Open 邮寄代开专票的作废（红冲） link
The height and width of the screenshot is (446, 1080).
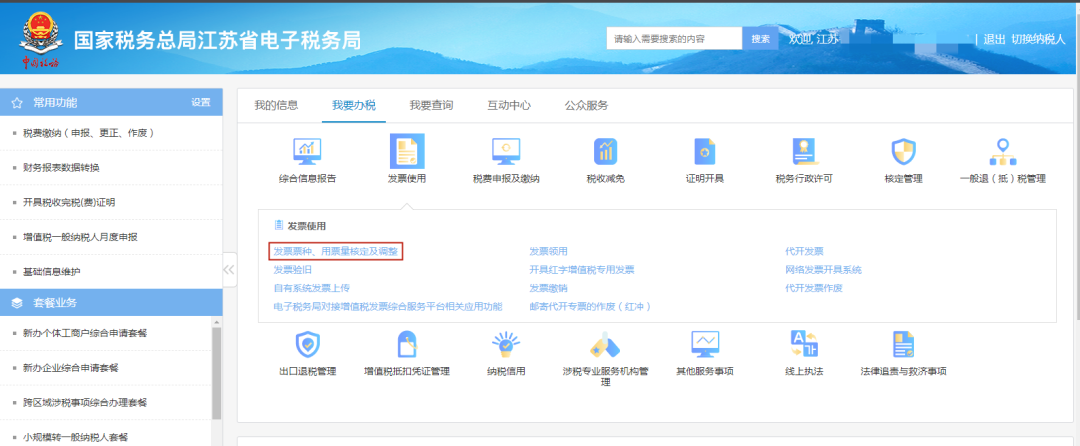(590, 306)
